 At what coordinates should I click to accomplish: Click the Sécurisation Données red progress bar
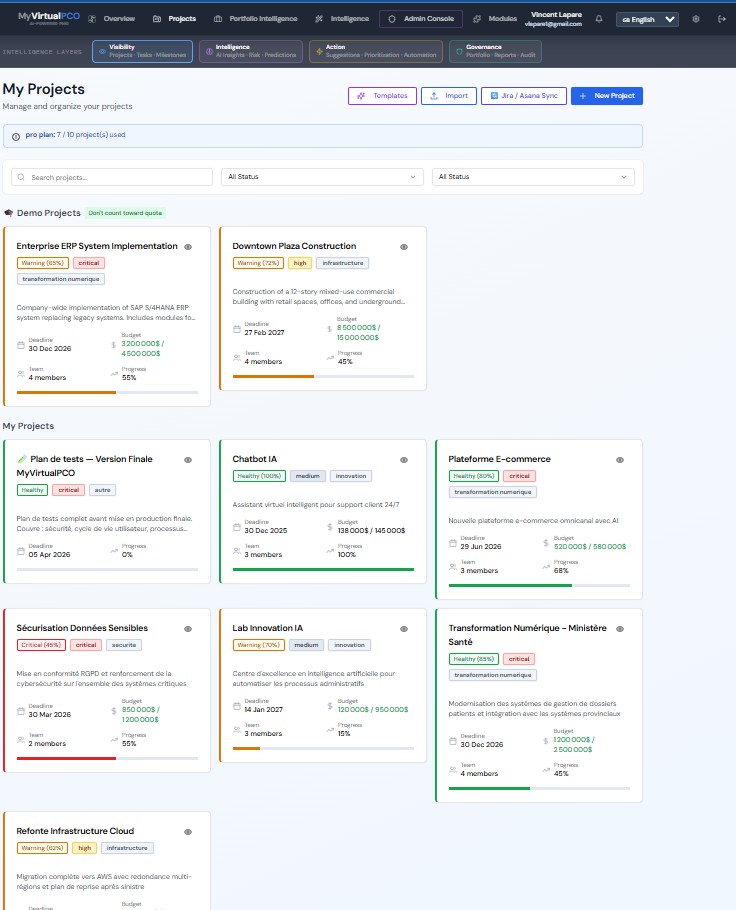[107, 758]
